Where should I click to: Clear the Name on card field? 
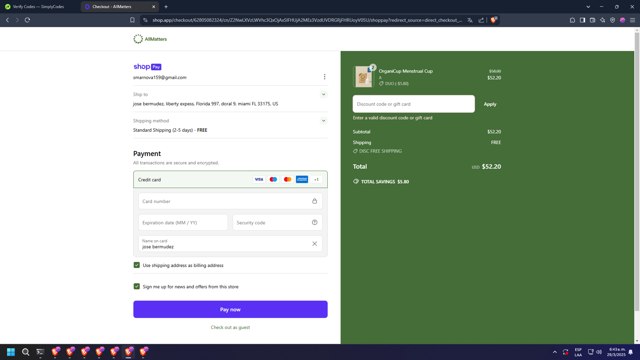click(x=314, y=244)
